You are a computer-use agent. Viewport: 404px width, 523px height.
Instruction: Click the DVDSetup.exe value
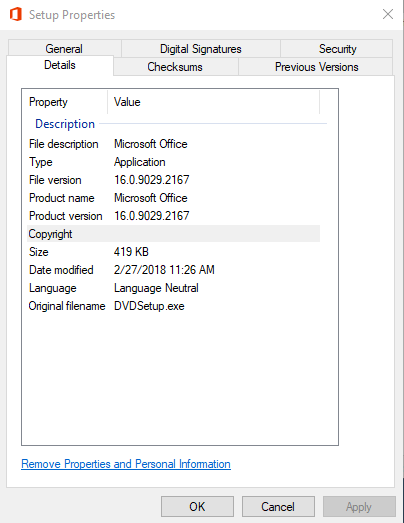tap(149, 306)
